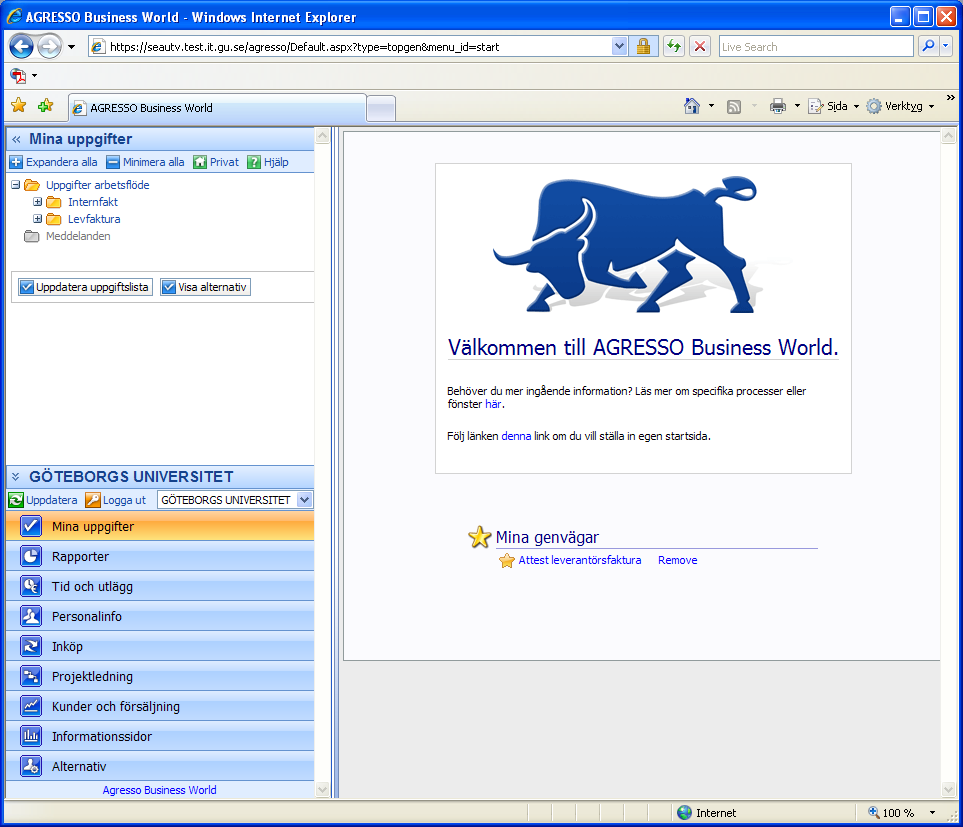This screenshot has width=963, height=827.
Task: Click the Live Search magnifier icon
Action: (x=929, y=47)
